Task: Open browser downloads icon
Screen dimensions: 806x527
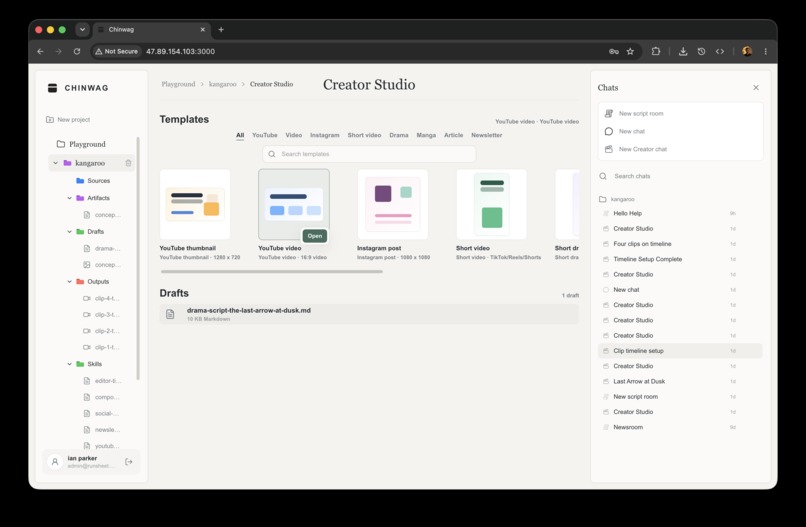Action: [683, 51]
